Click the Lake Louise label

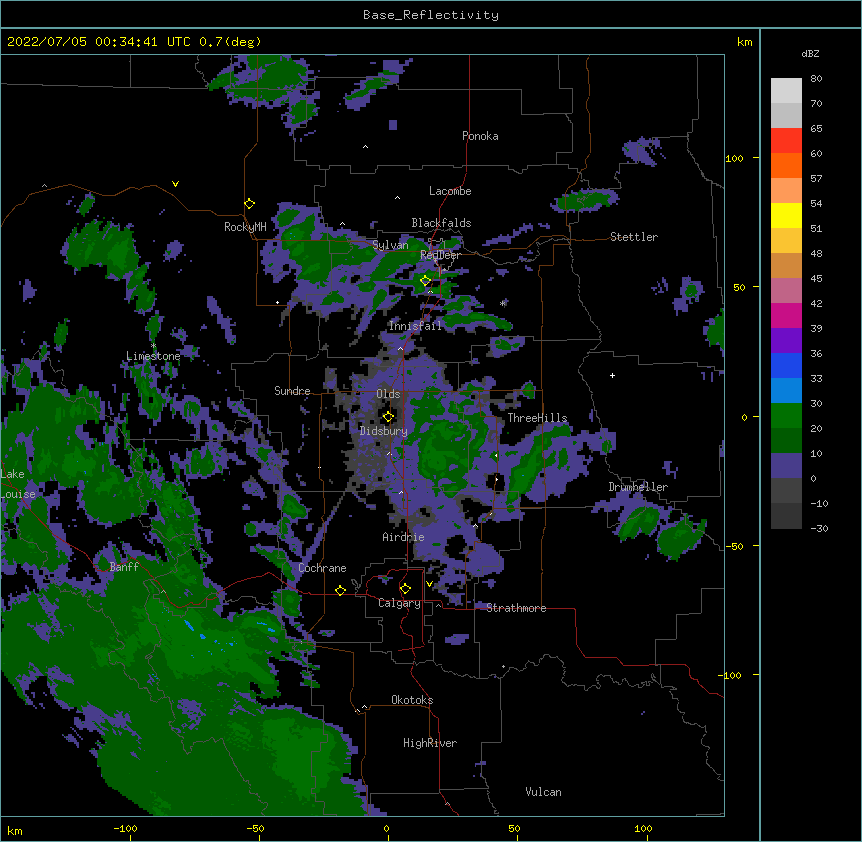[x=18, y=484]
